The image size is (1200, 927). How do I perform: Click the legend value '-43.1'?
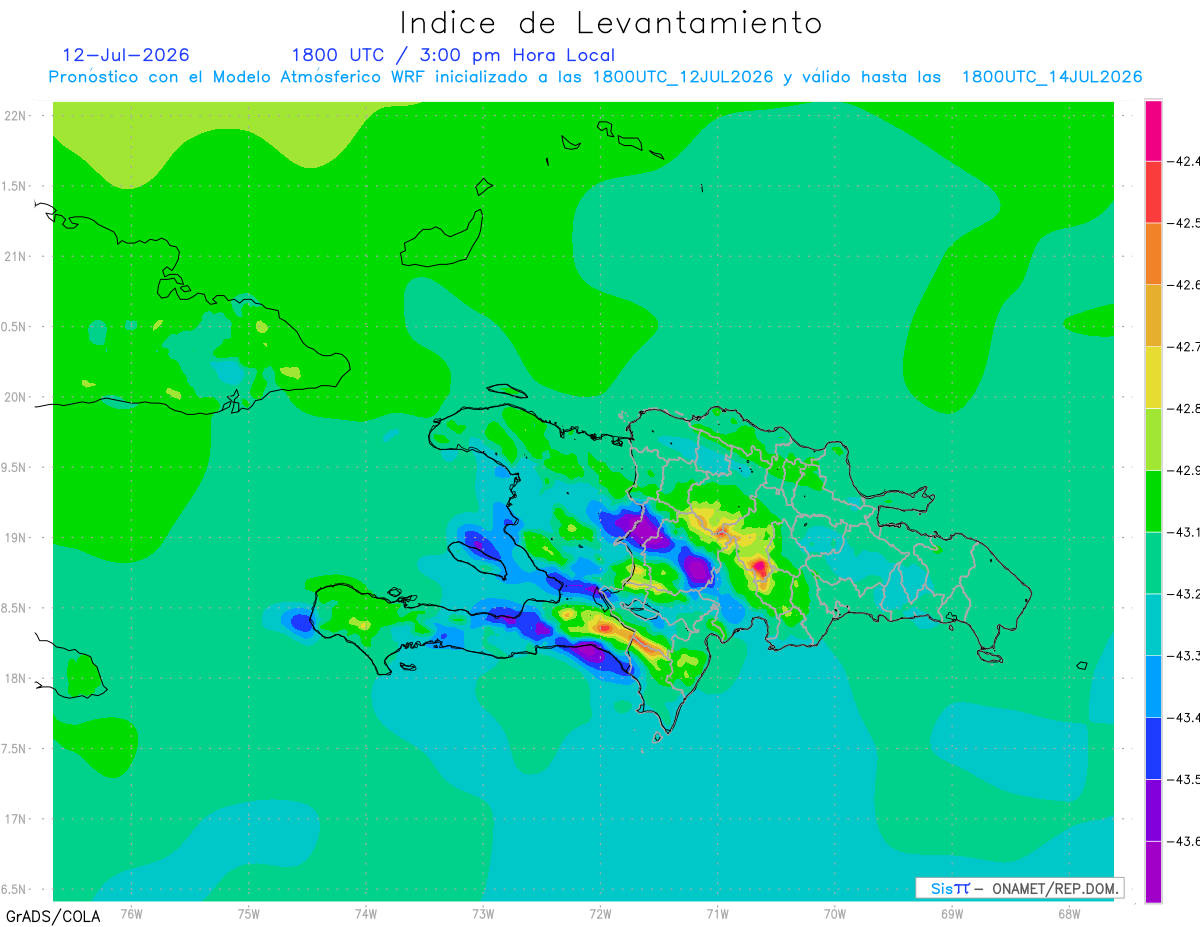[x=1184, y=532]
